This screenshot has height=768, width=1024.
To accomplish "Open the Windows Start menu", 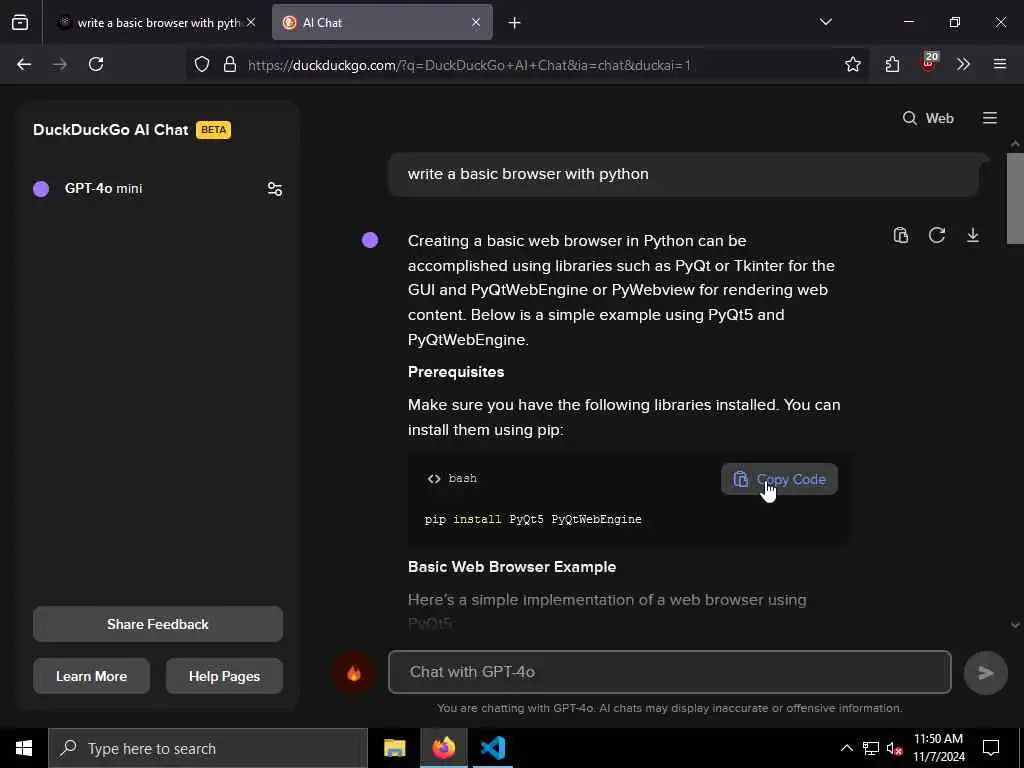I will pyautogui.click(x=24, y=748).
